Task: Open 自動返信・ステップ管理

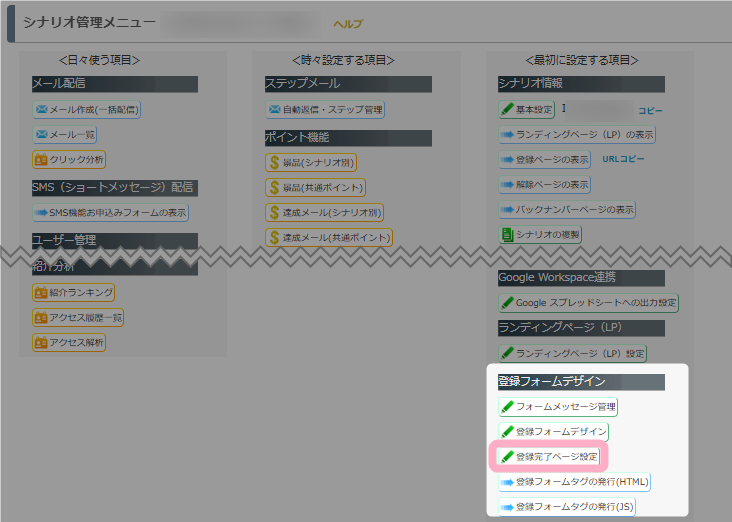Action: 324,109
